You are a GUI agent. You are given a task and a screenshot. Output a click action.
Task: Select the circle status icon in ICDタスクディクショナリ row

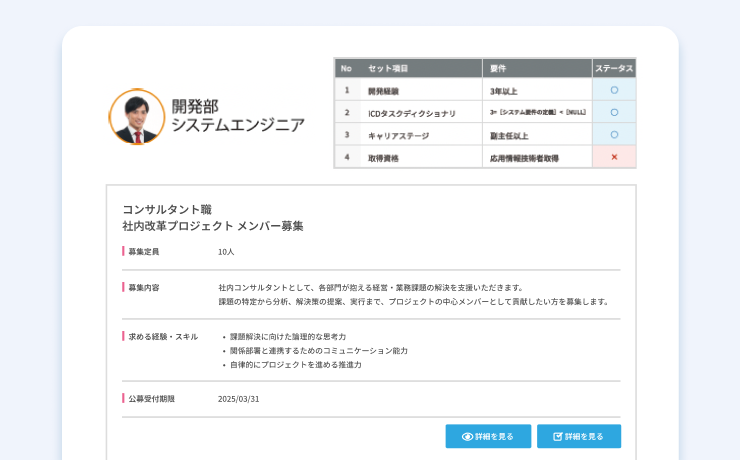click(x=614, y=112)
